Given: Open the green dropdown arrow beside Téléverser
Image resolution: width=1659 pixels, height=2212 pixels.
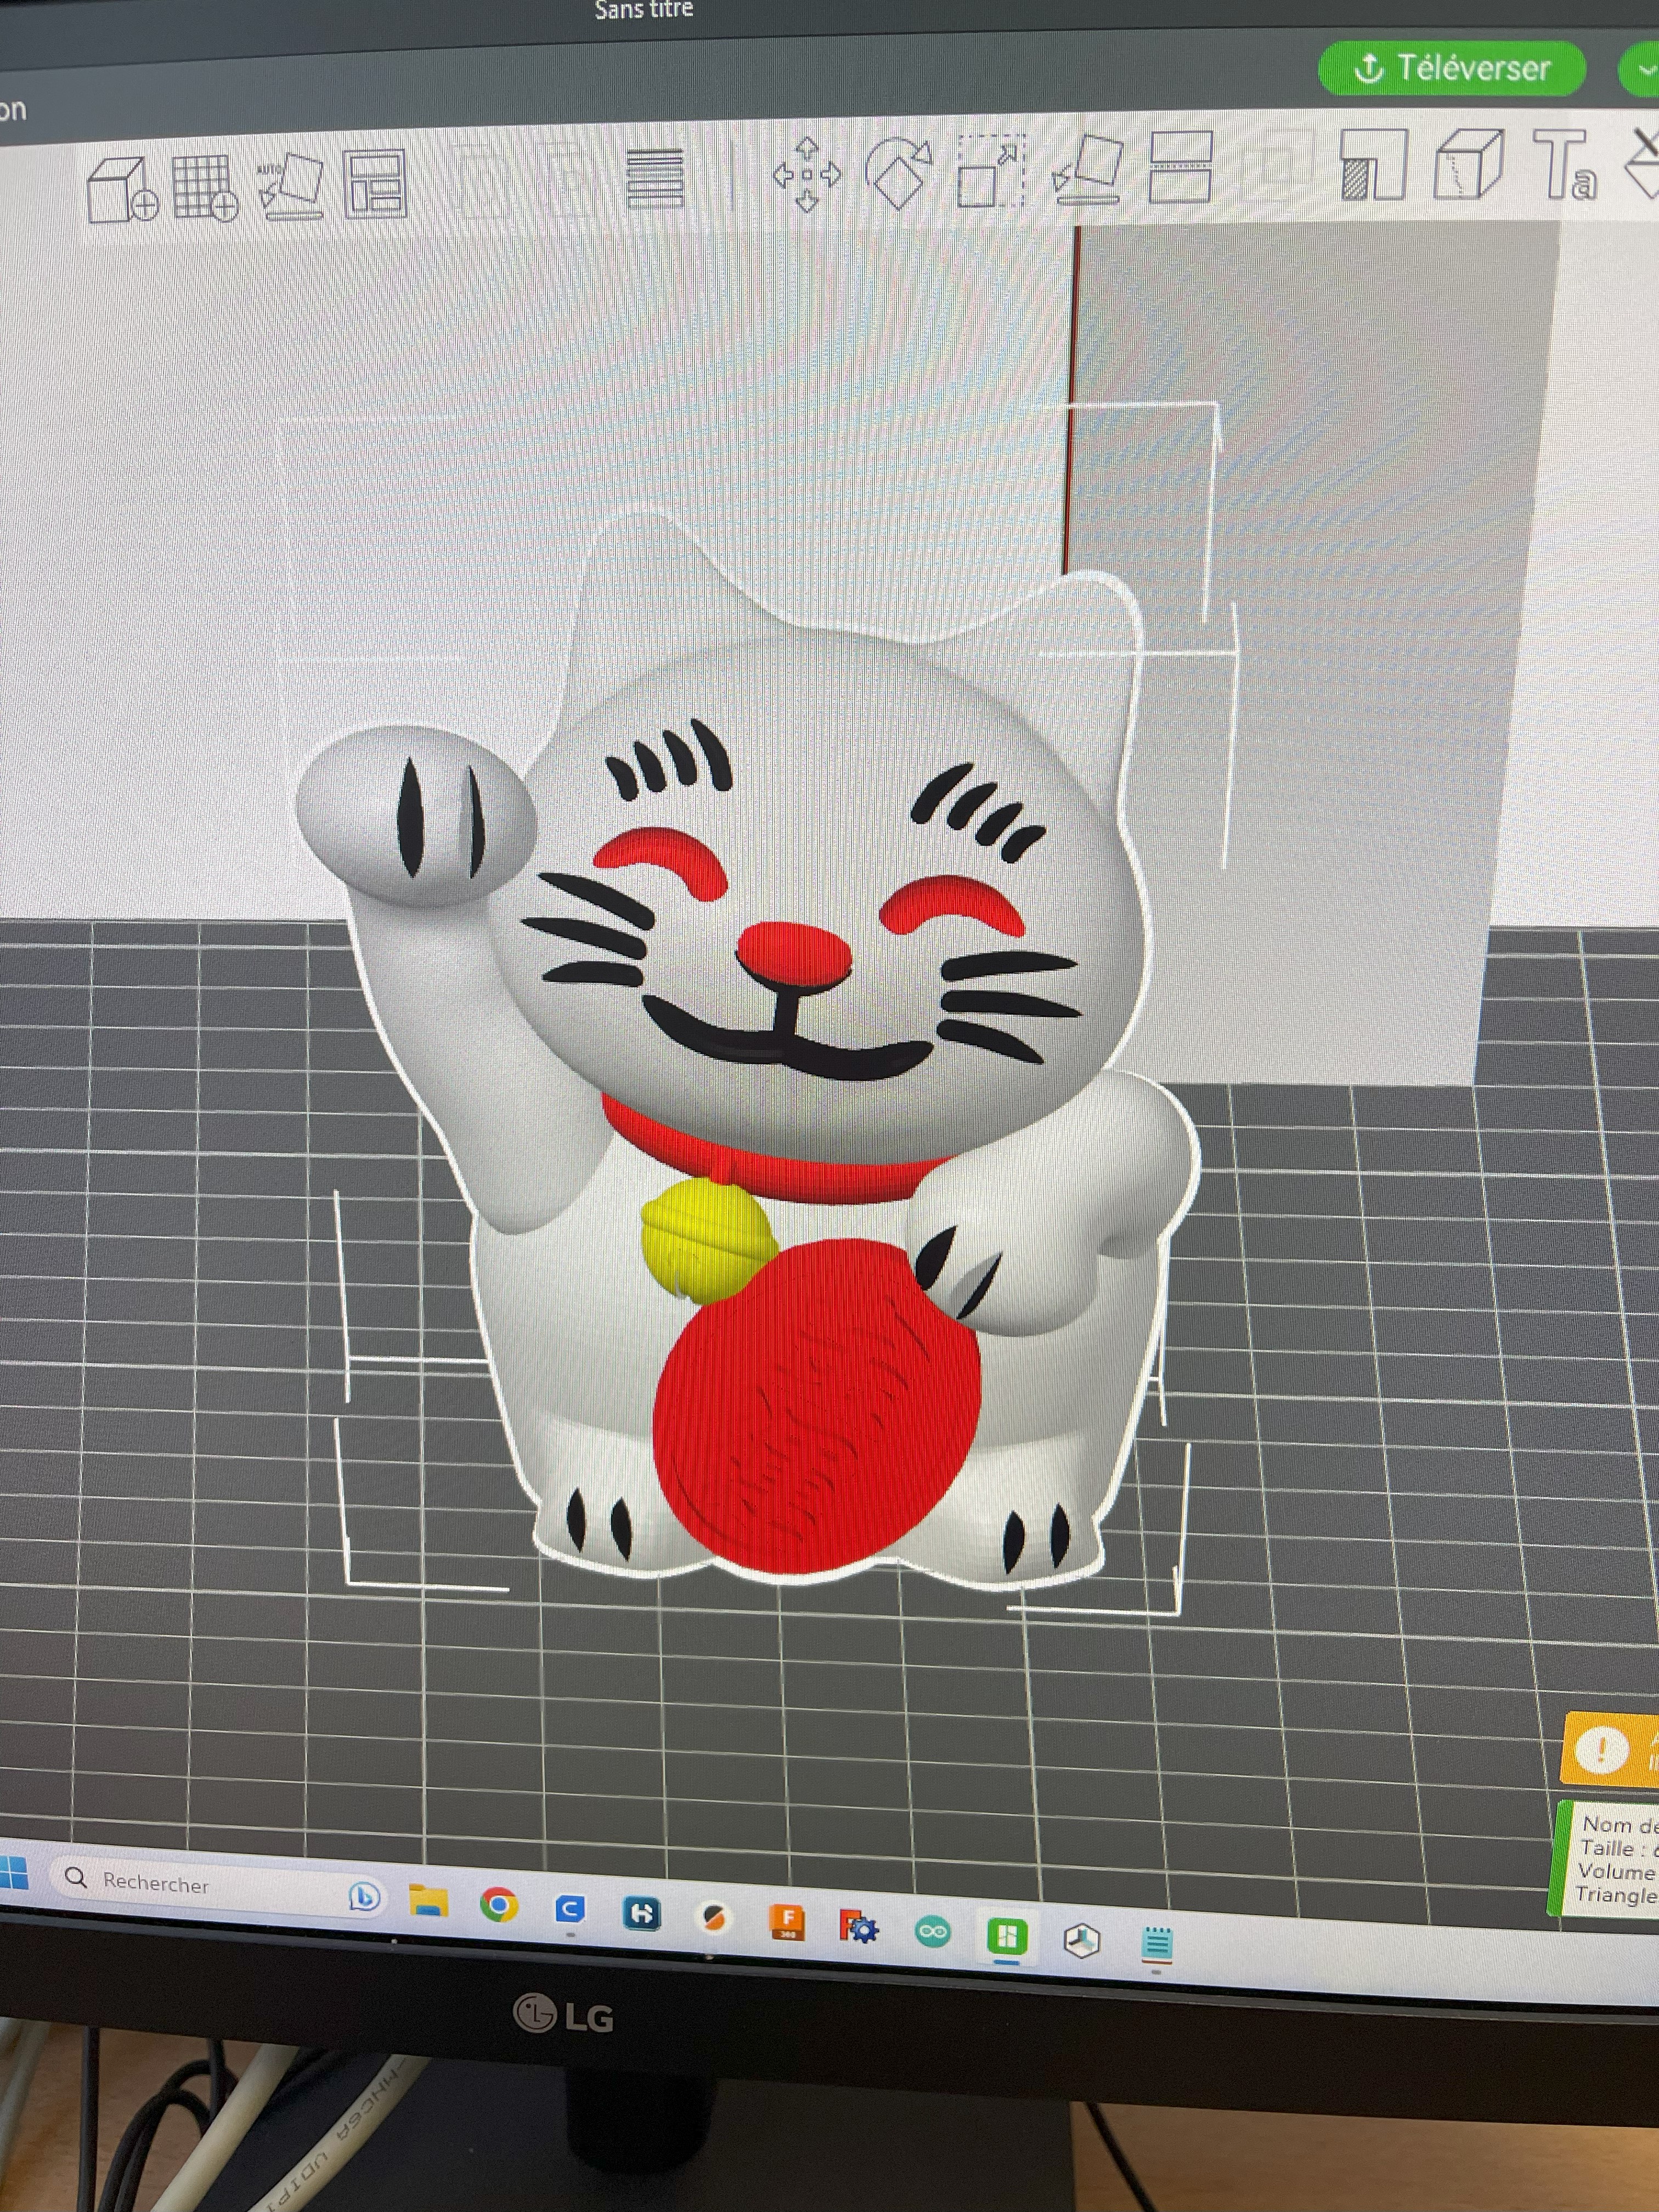Looking at the screenshot, I should click(x=1641, y=69).
